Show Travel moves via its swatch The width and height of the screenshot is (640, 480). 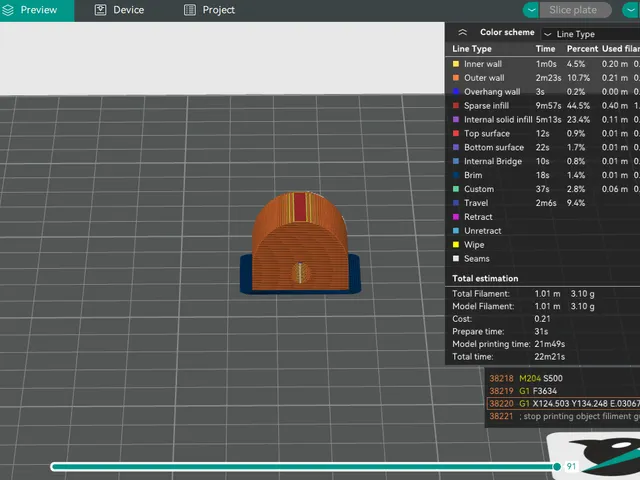[x=456, y=202]
